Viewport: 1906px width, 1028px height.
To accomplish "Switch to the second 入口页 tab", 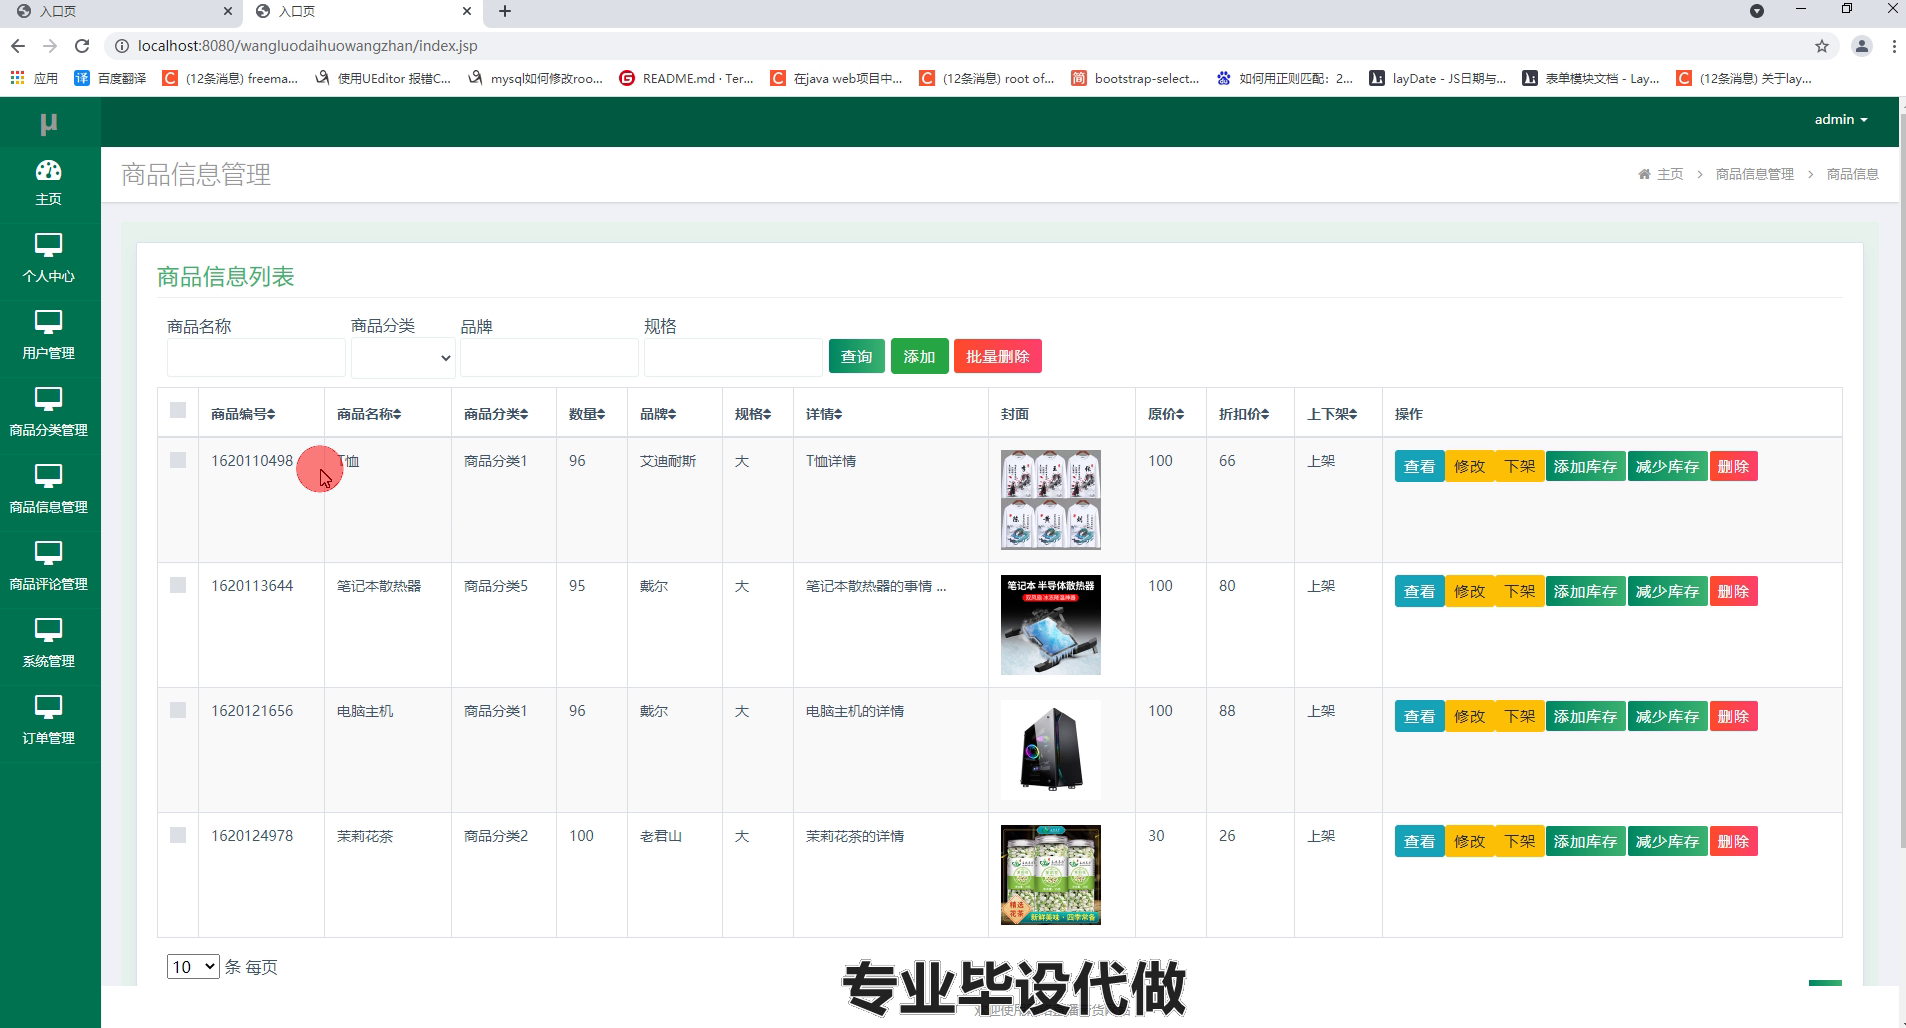I will [x=362, y=12].
